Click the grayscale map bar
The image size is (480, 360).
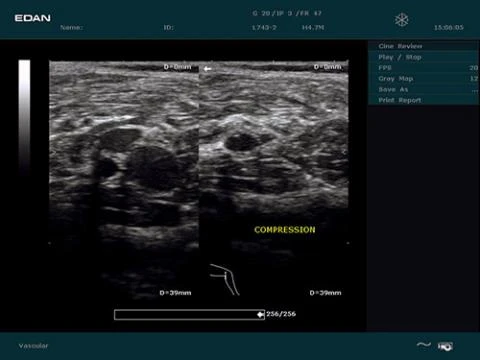tap(24, 117)
